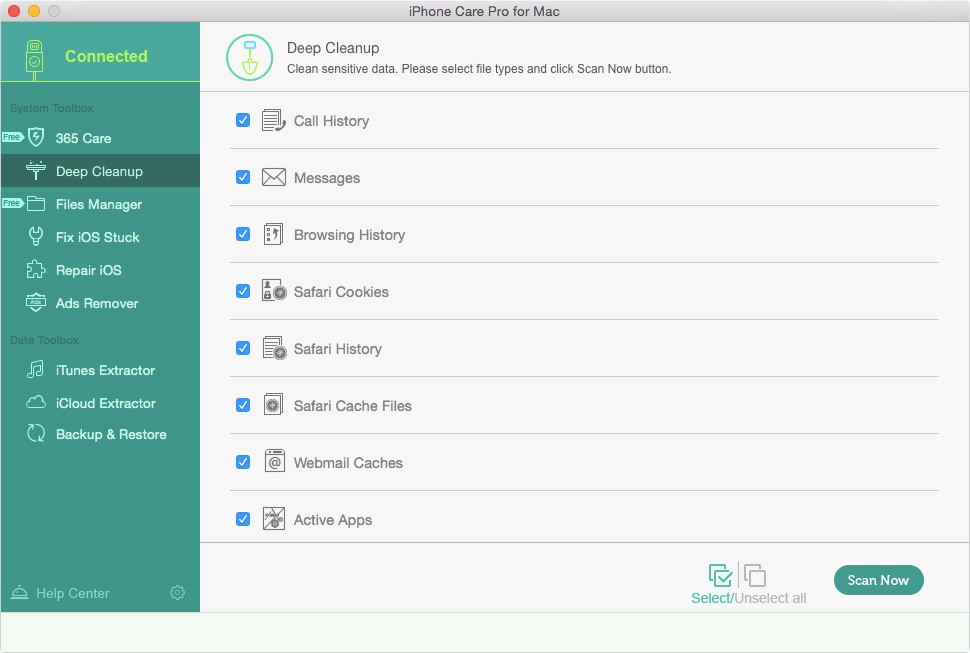This screenshot has width=970, height=653.
Task: Click the Select all checkmark icon
Action: 721,575
